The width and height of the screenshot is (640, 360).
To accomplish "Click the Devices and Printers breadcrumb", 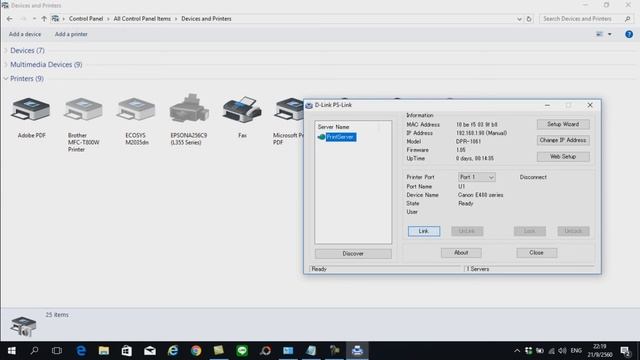I will coord(206,19).
